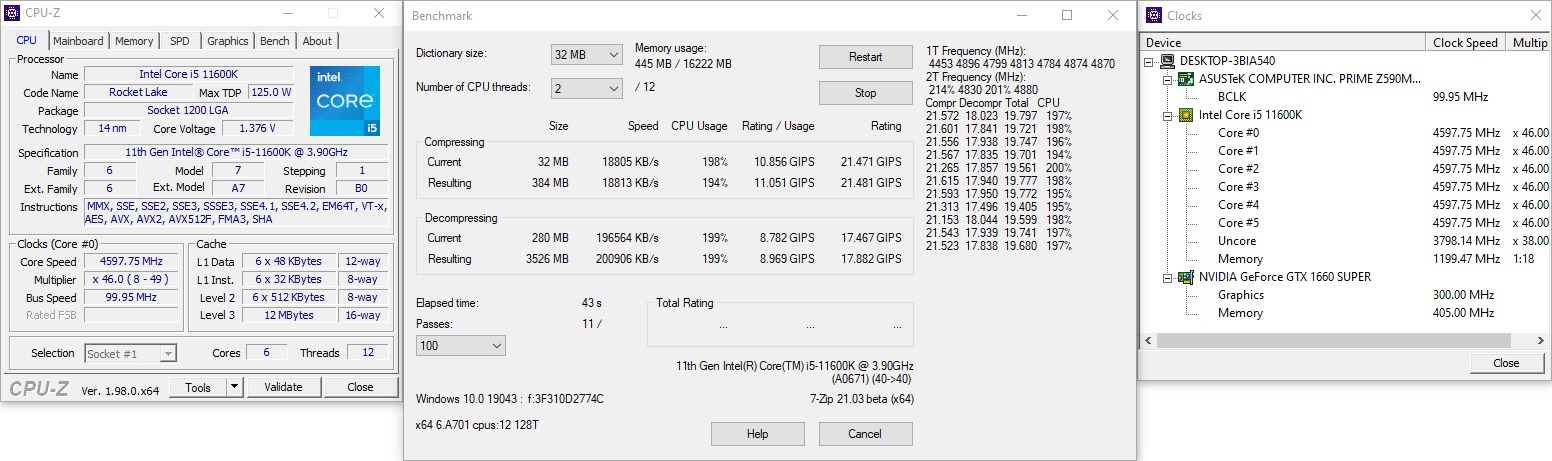Image resolution: width=1552 pixels, height=461 pixels.
Task: Stop the running 7-Zip benchmark
Action: pyautogui.click(x=865, y=93)
